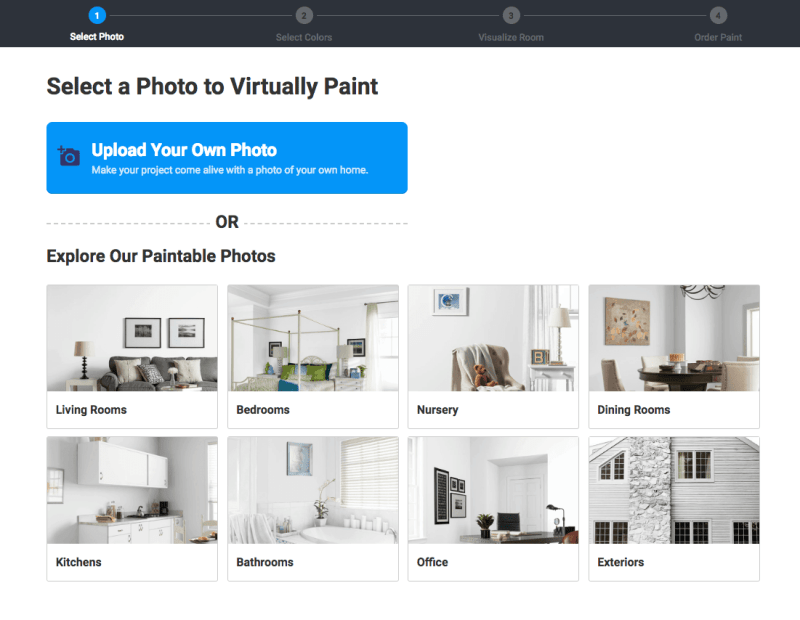The height and width of the screenshot is (620, 800).
Task: Select the Bedrooms photo thumbnail
Action: pyautogui.click(x=313, y=338)
